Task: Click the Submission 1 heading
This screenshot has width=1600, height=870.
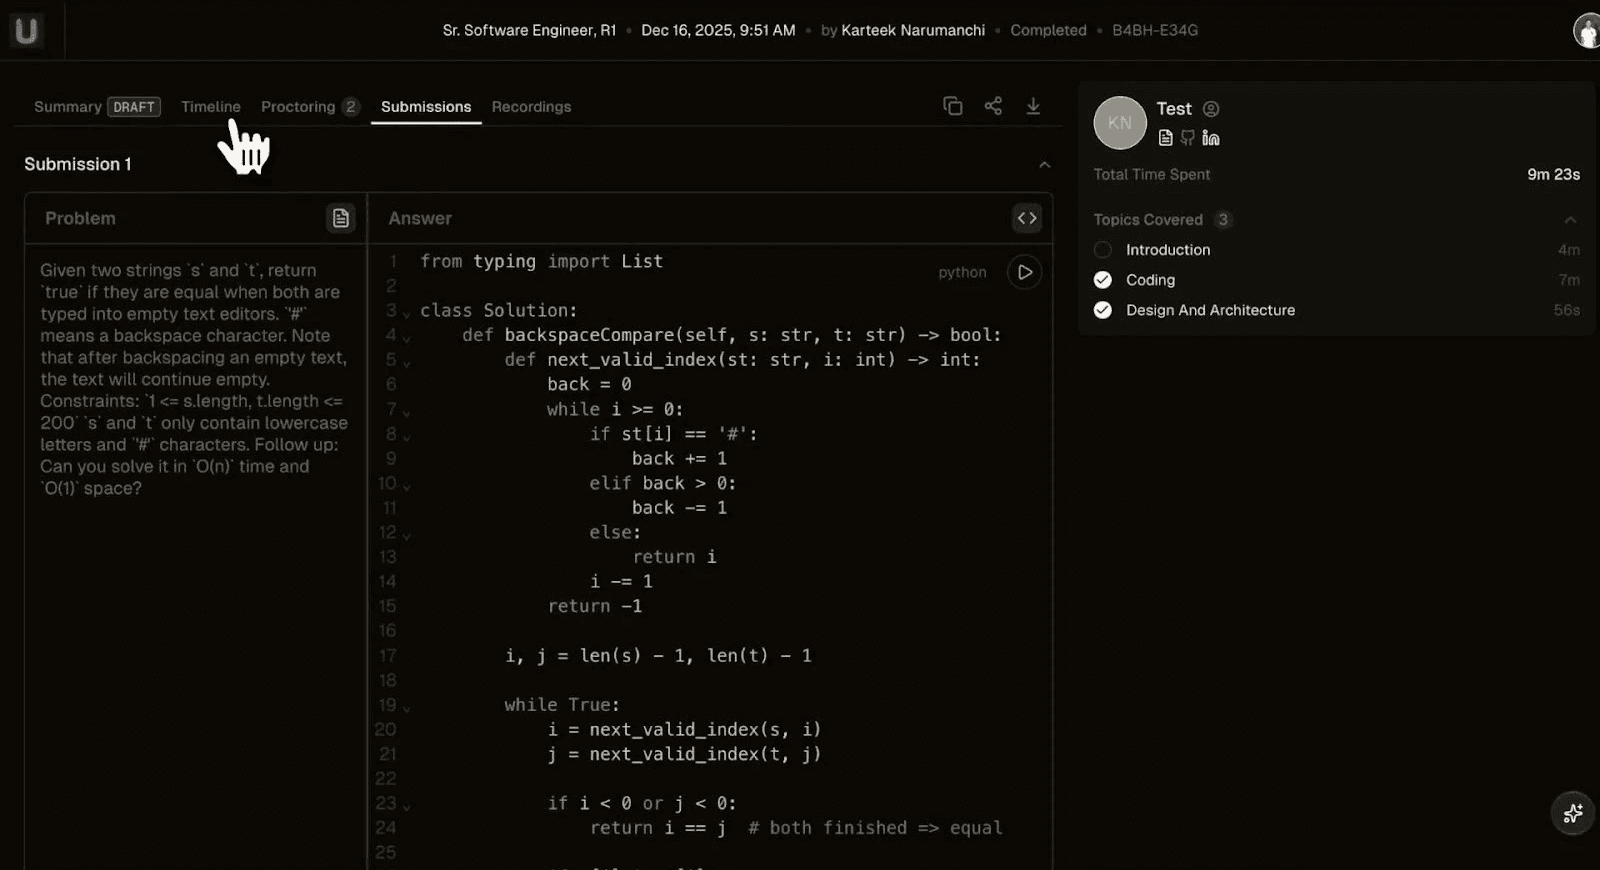Action: point(78,164)
